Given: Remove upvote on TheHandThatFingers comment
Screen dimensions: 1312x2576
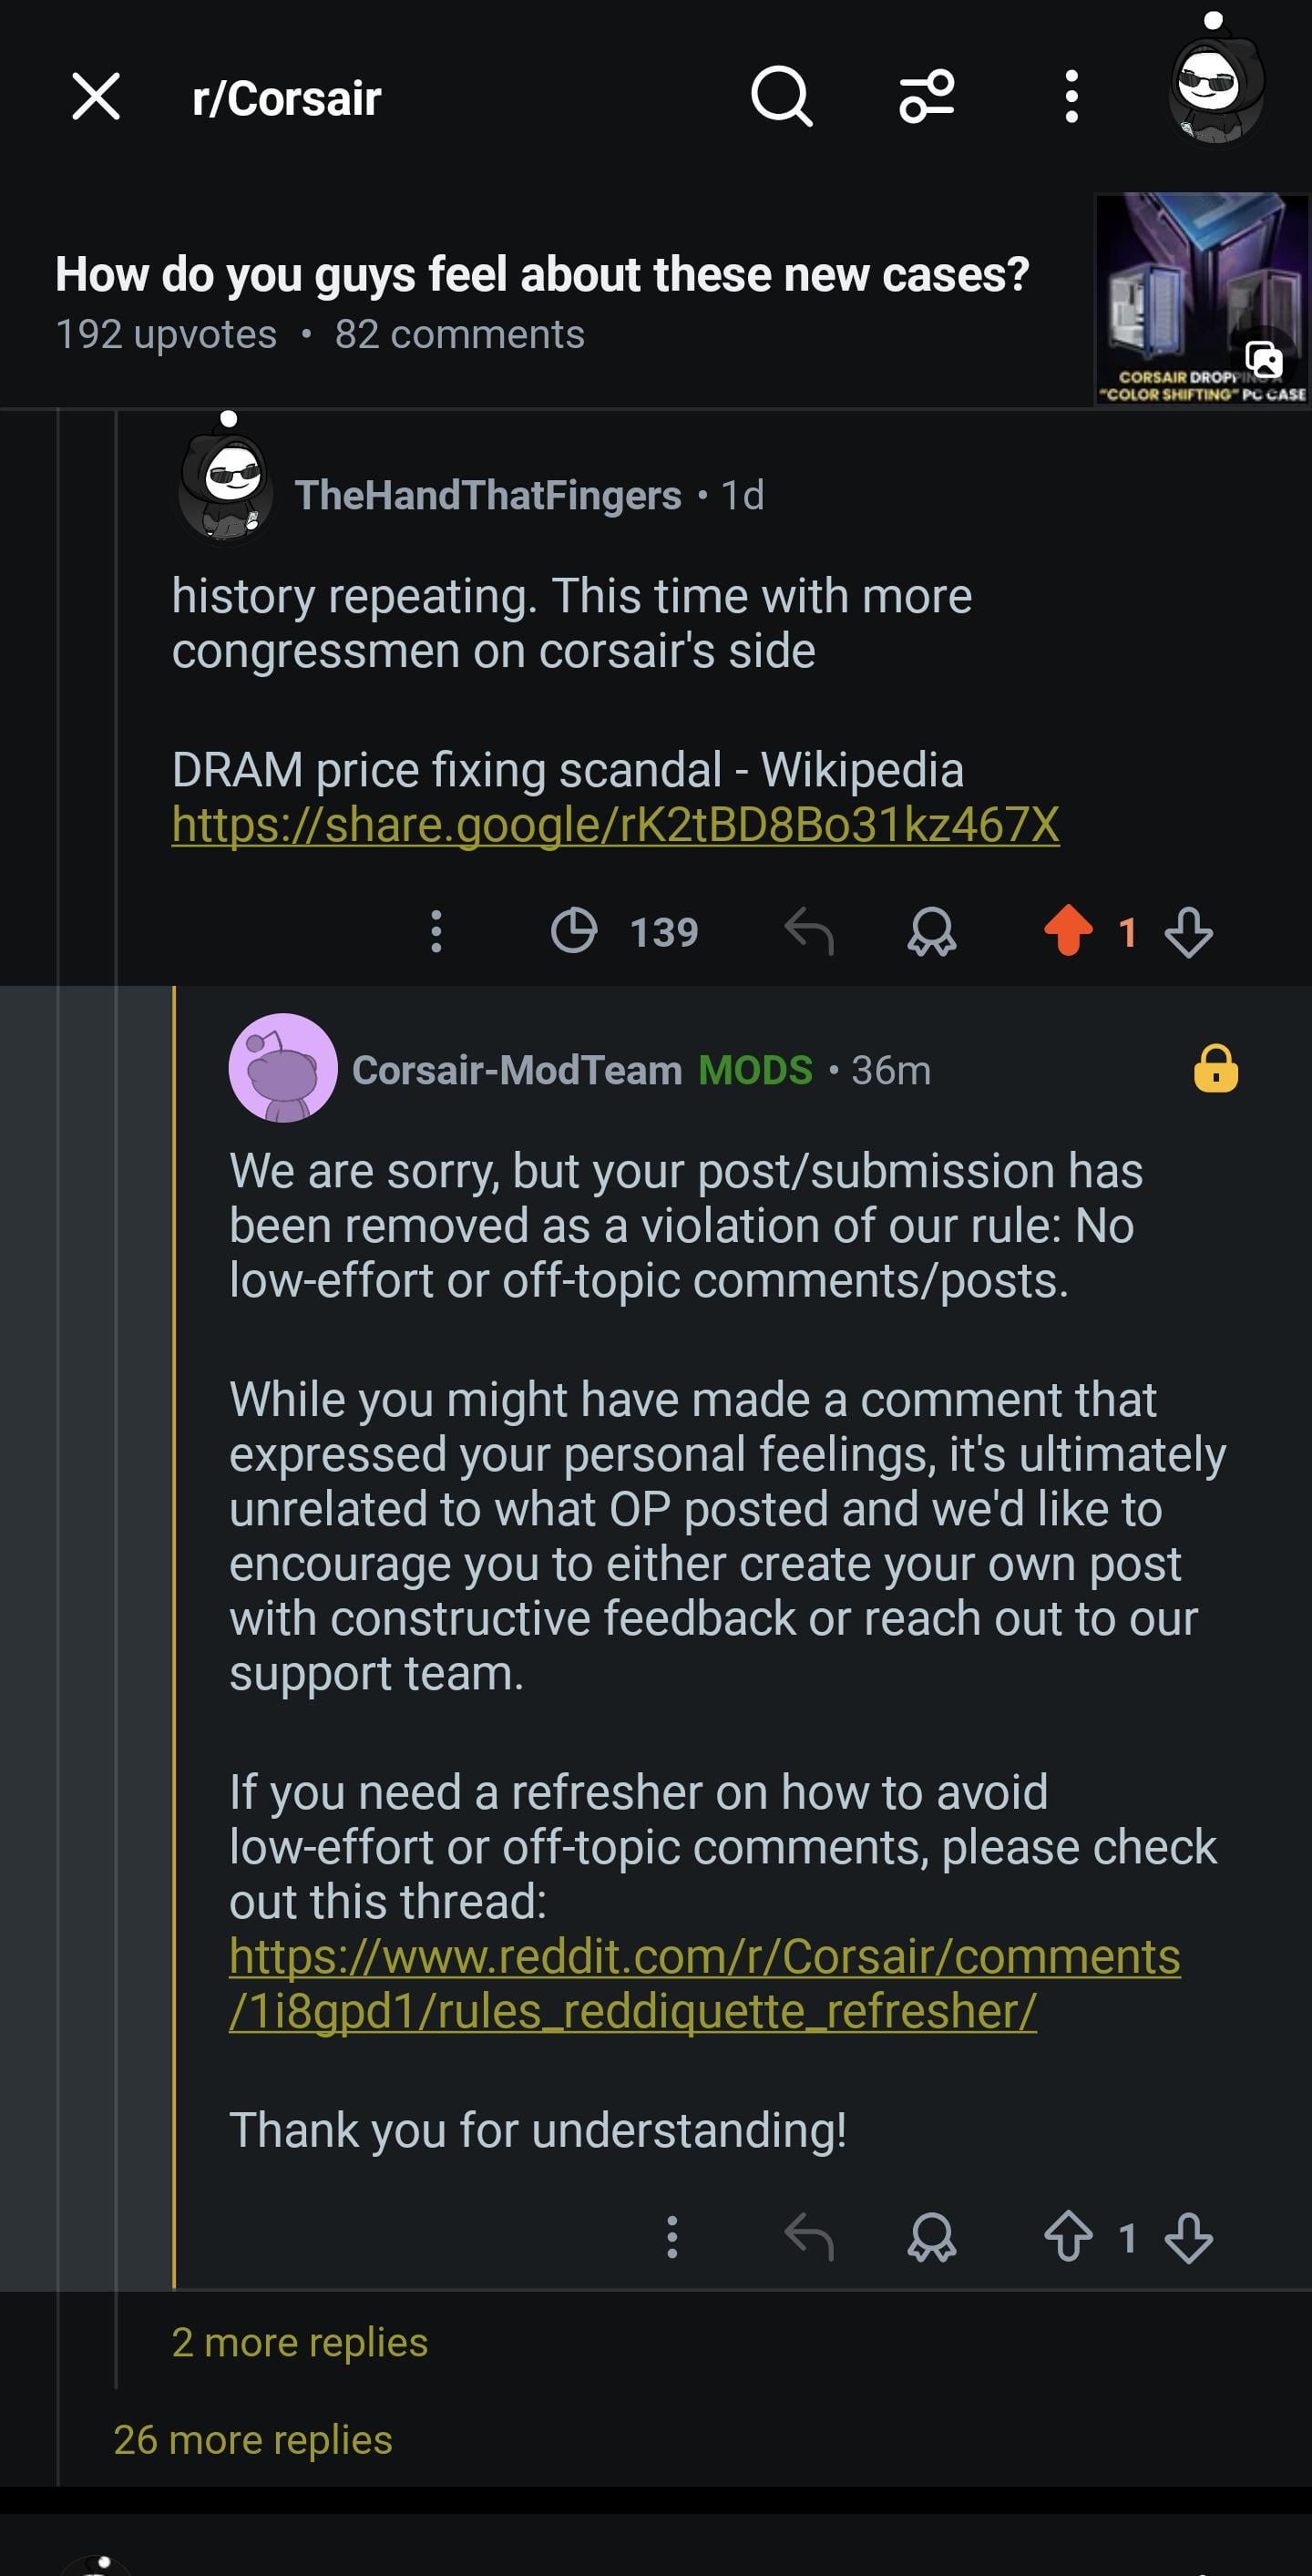Looking at the screenshot, I should pyautogui.click(x=1068, y=931).
